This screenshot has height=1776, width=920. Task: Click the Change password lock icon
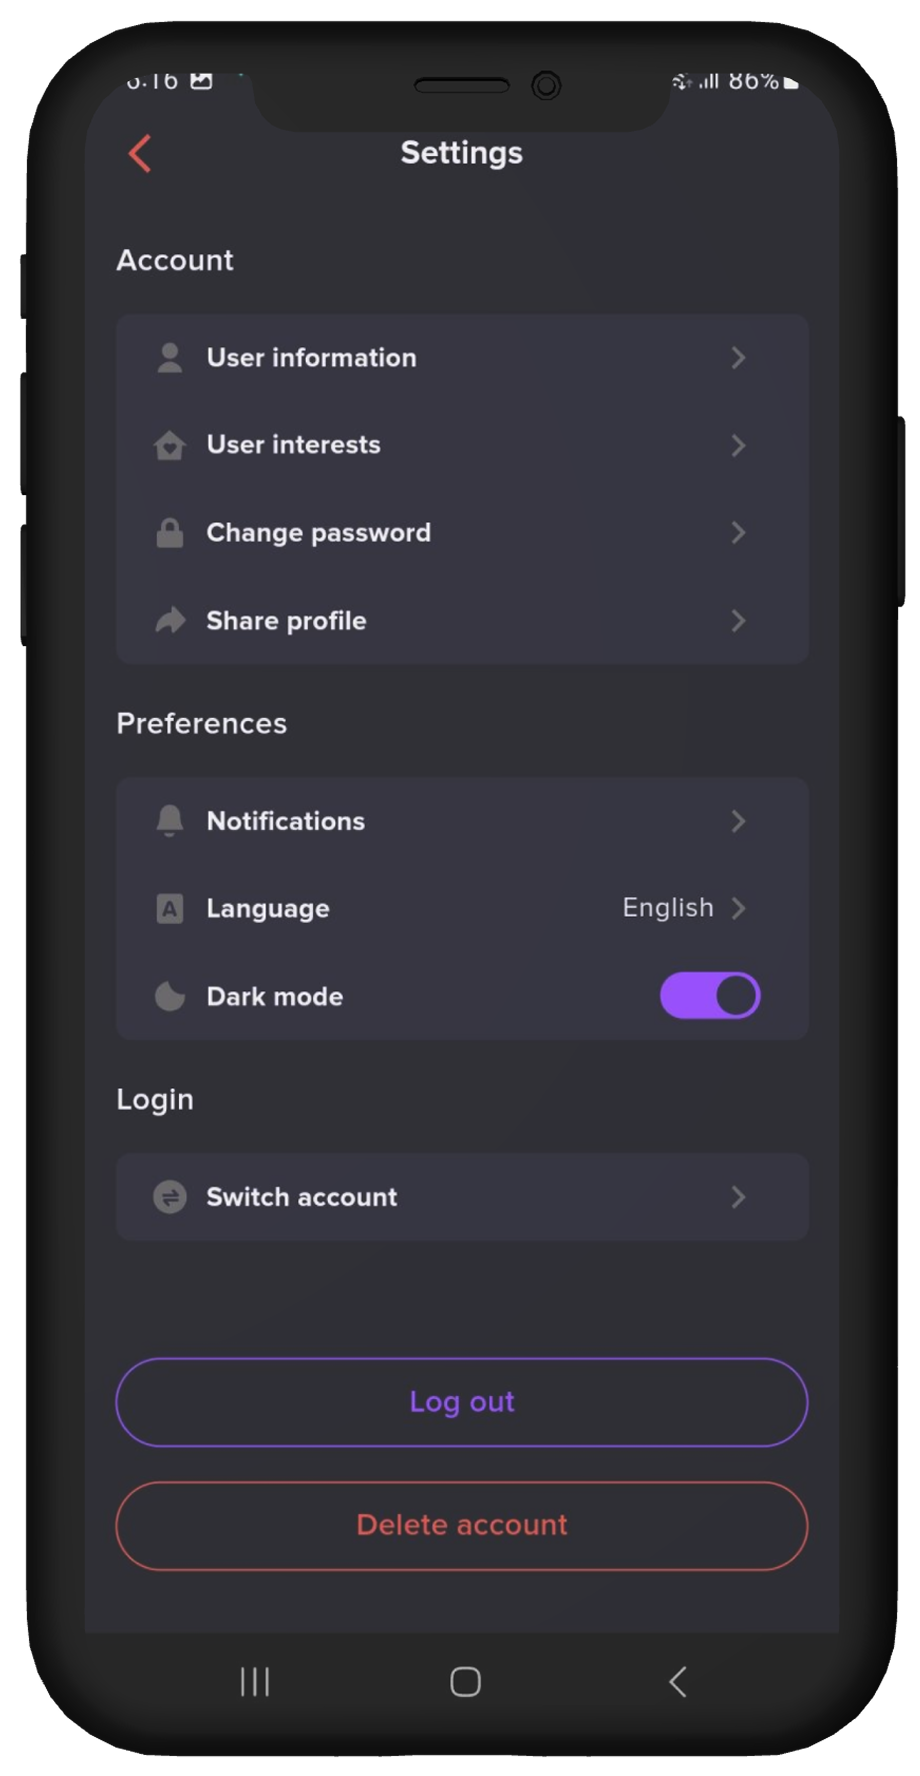(170, 532)
